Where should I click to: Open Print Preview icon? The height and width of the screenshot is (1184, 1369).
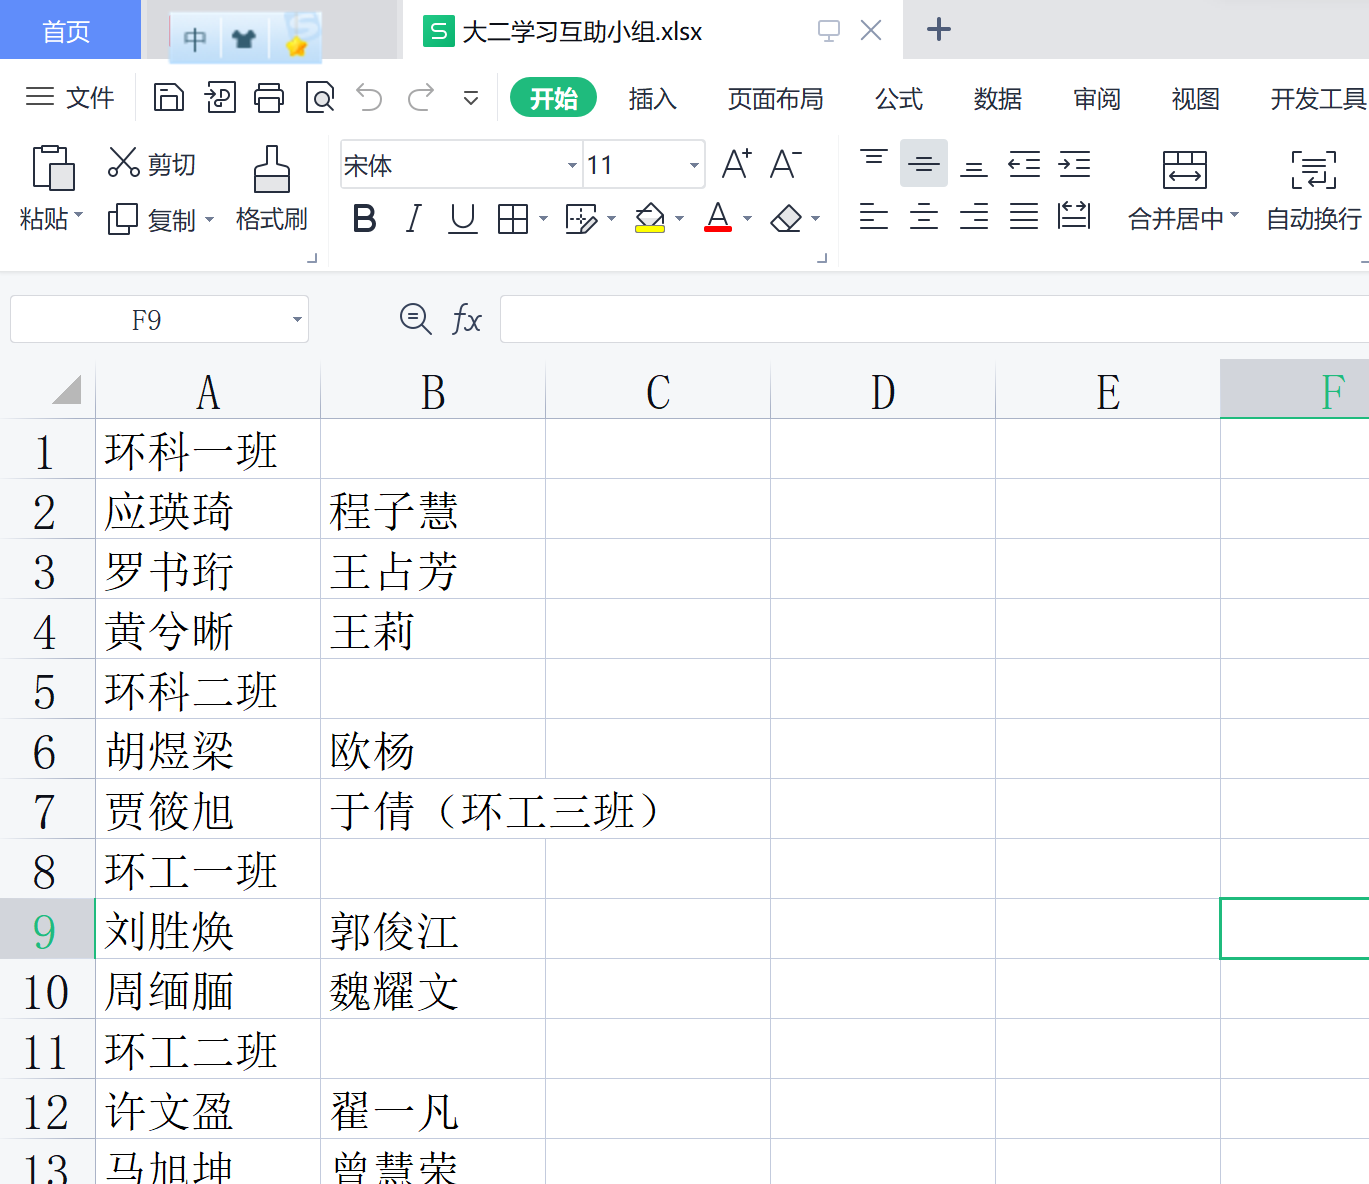(x=319, y=98)
